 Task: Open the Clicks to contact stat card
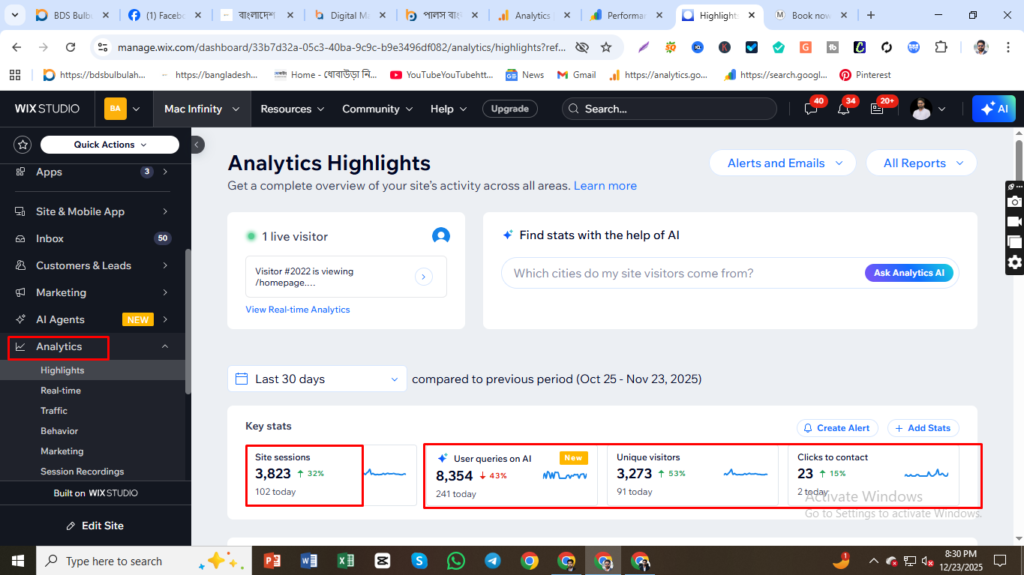coord(873,475)
